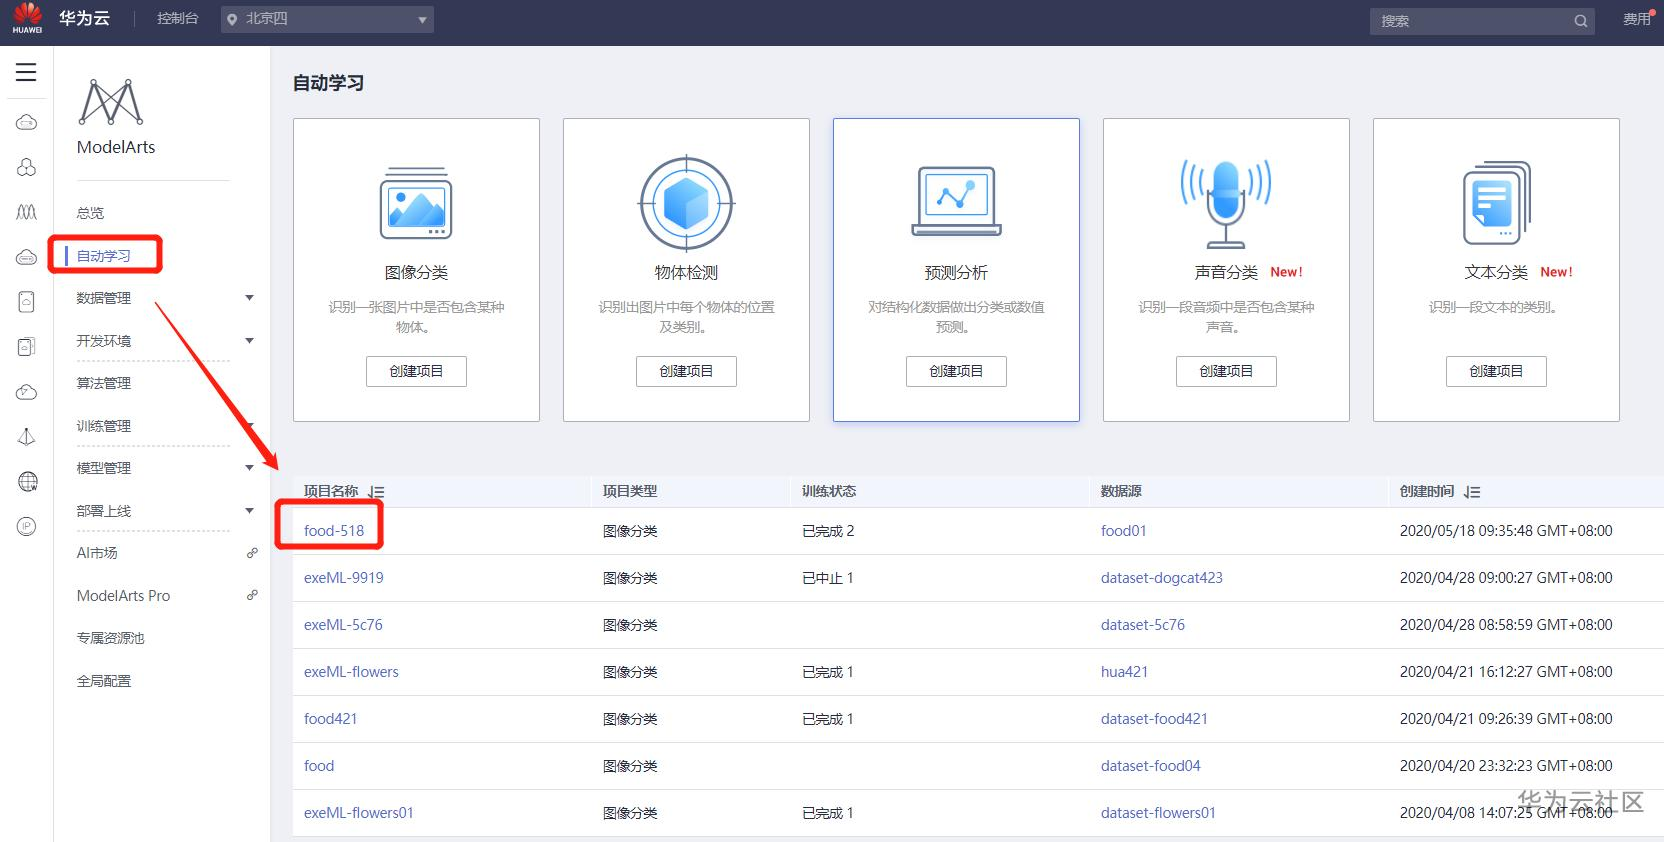This screenshot has width=1664, height=842.
Task: Open the hua421 data source
Action: (x=1124, y=672)
